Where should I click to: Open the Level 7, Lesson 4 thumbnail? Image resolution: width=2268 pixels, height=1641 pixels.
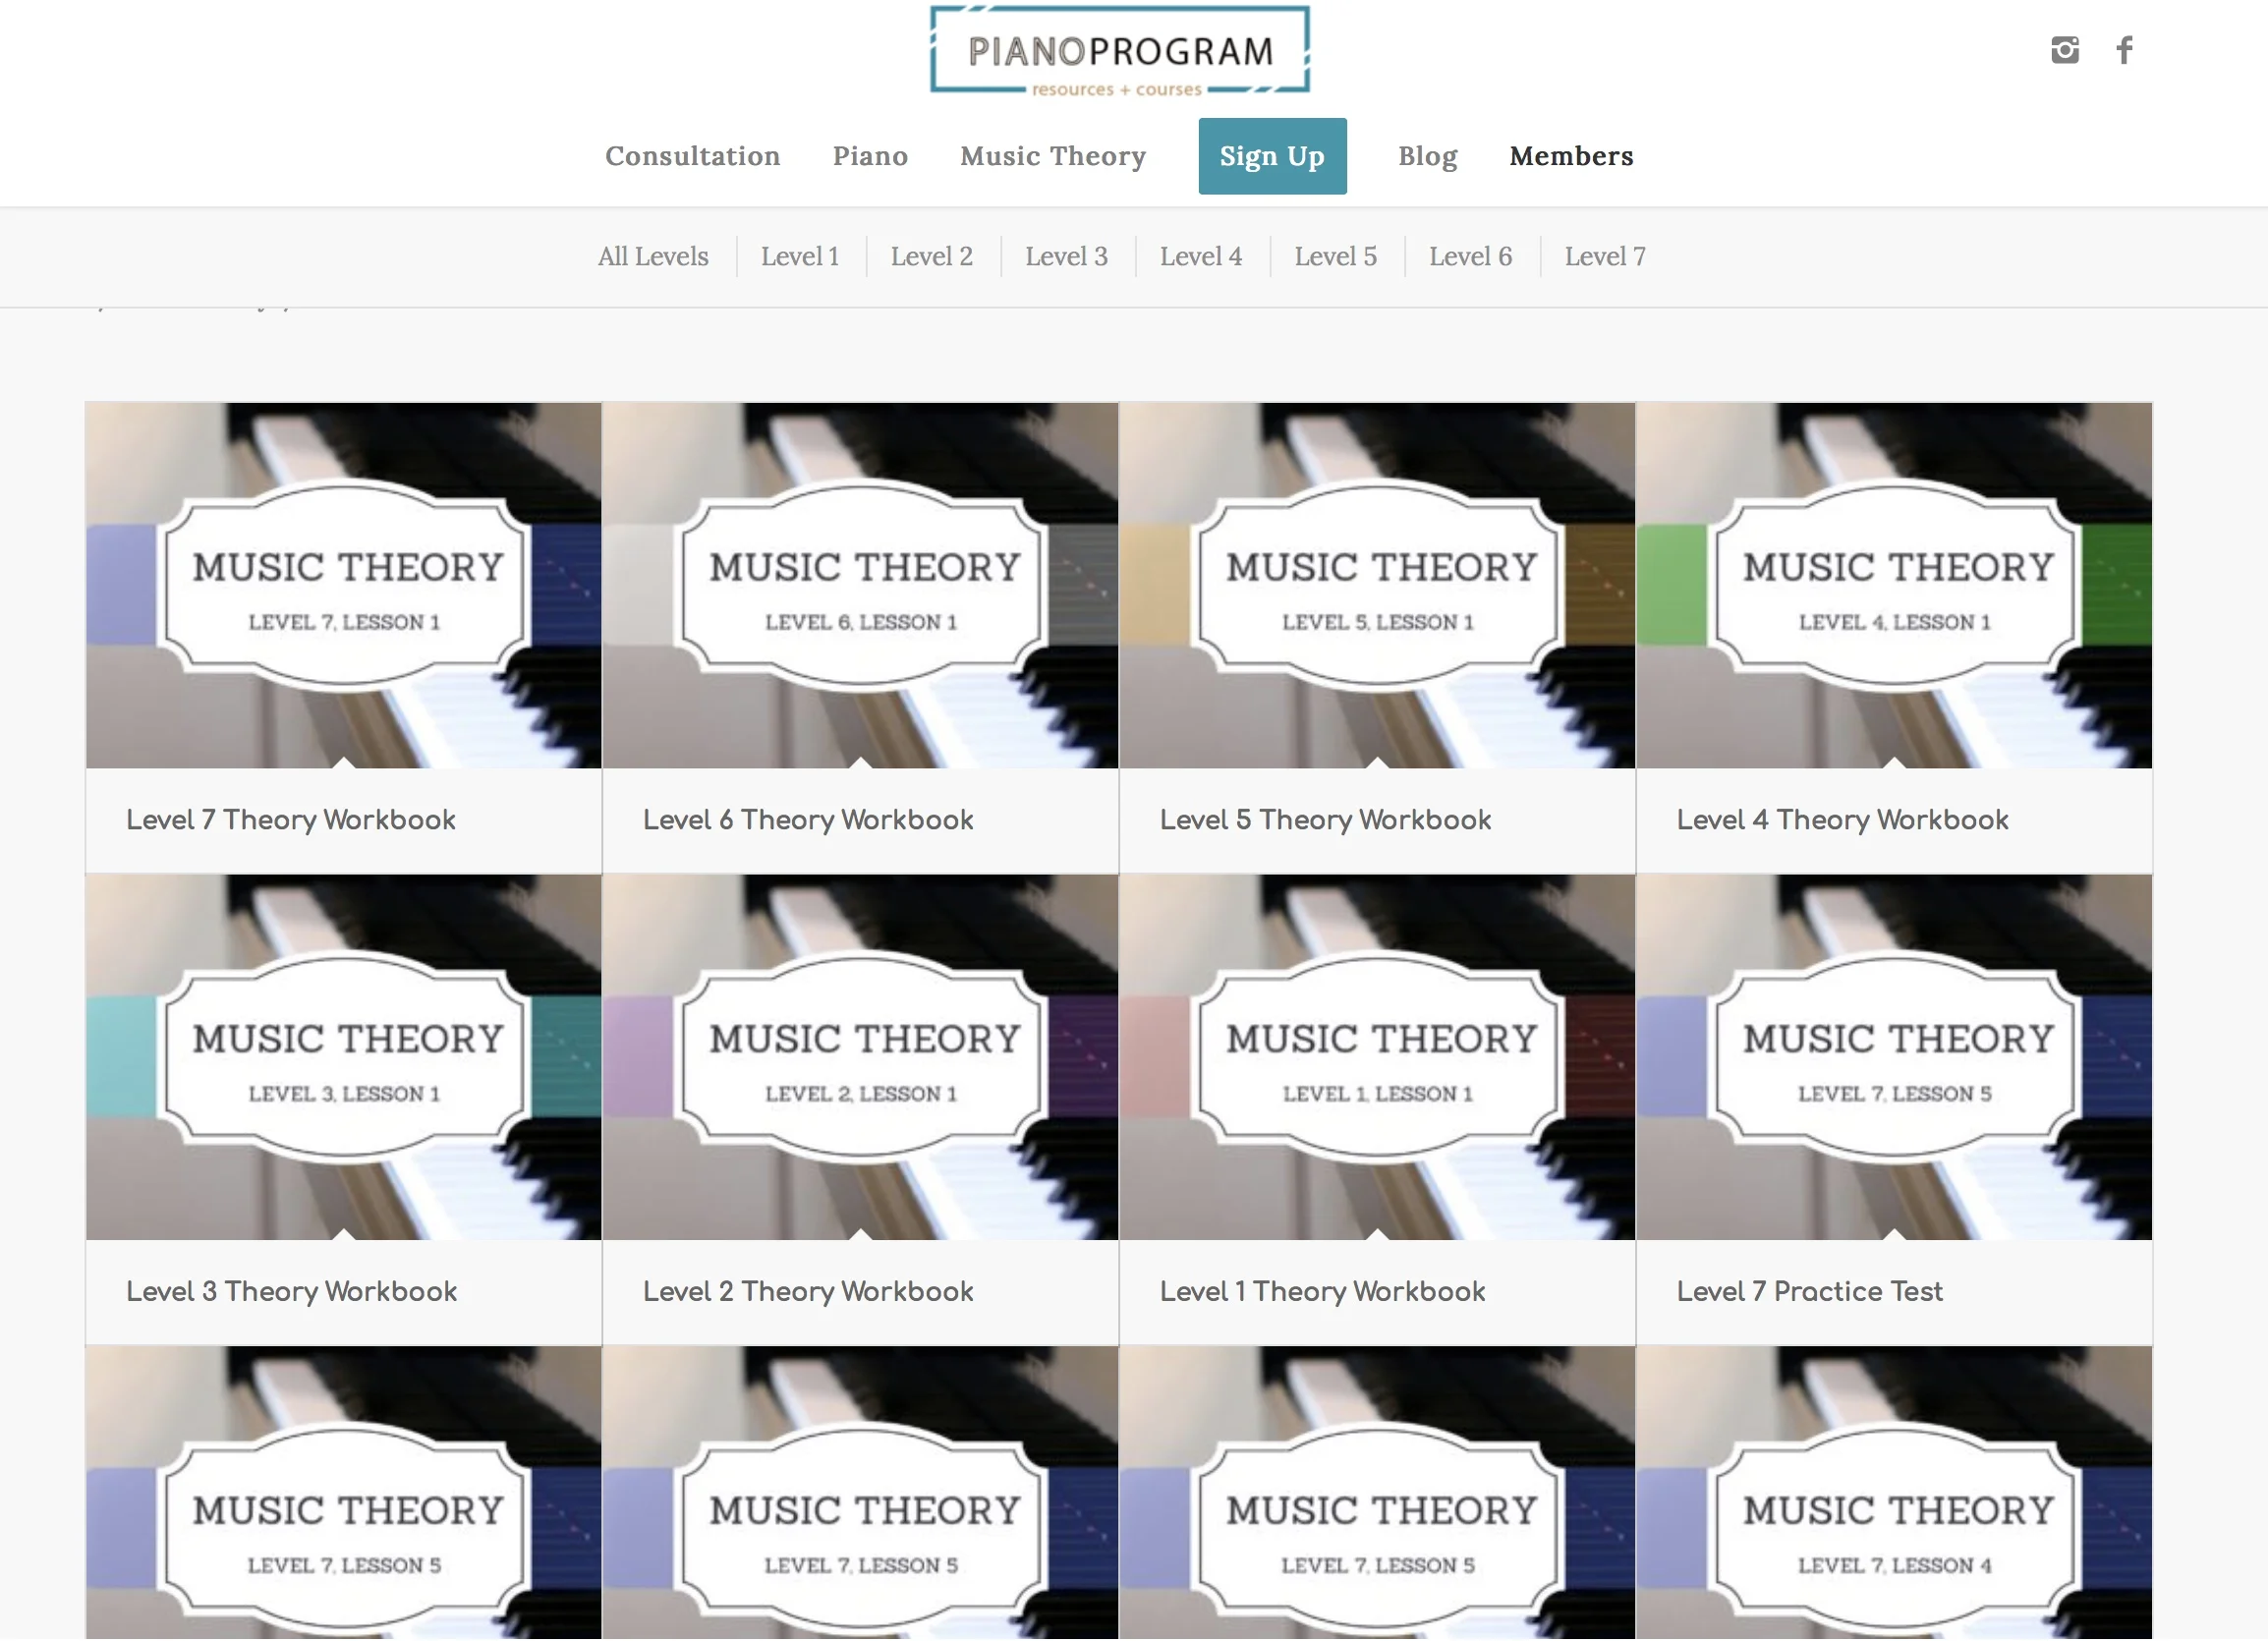[1894, 1493]
